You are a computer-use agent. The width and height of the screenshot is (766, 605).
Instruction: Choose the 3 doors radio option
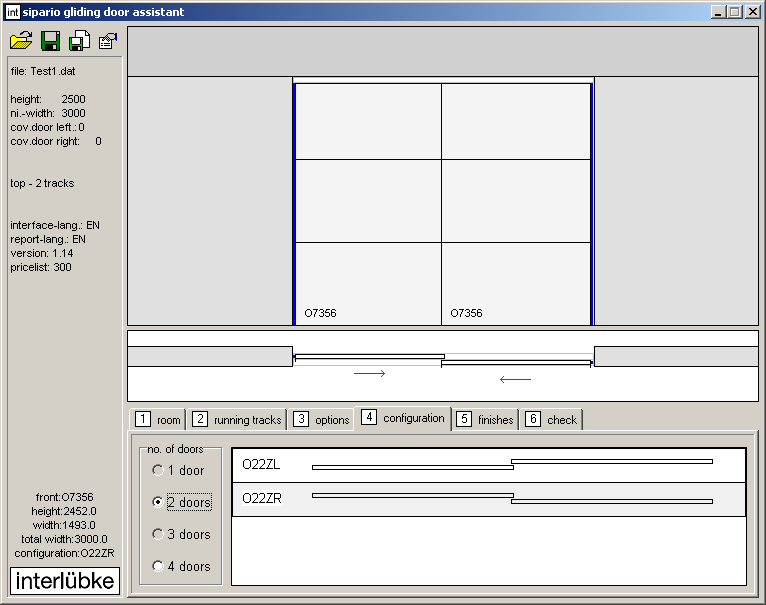click(158, 534)
